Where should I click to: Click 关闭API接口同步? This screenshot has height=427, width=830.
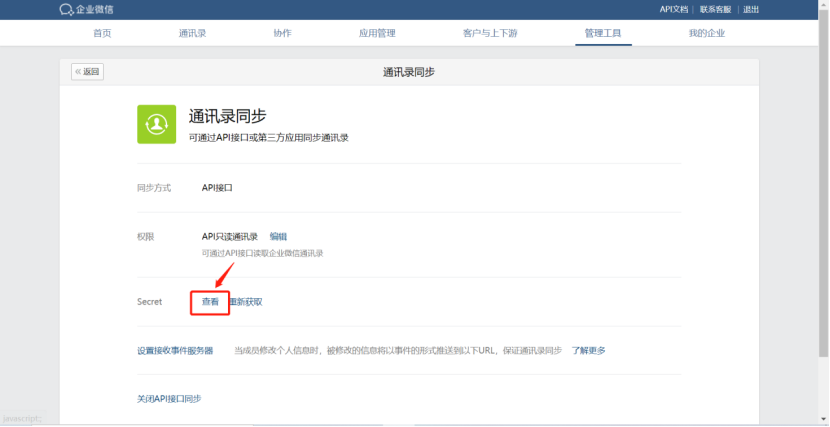point(169,398)
